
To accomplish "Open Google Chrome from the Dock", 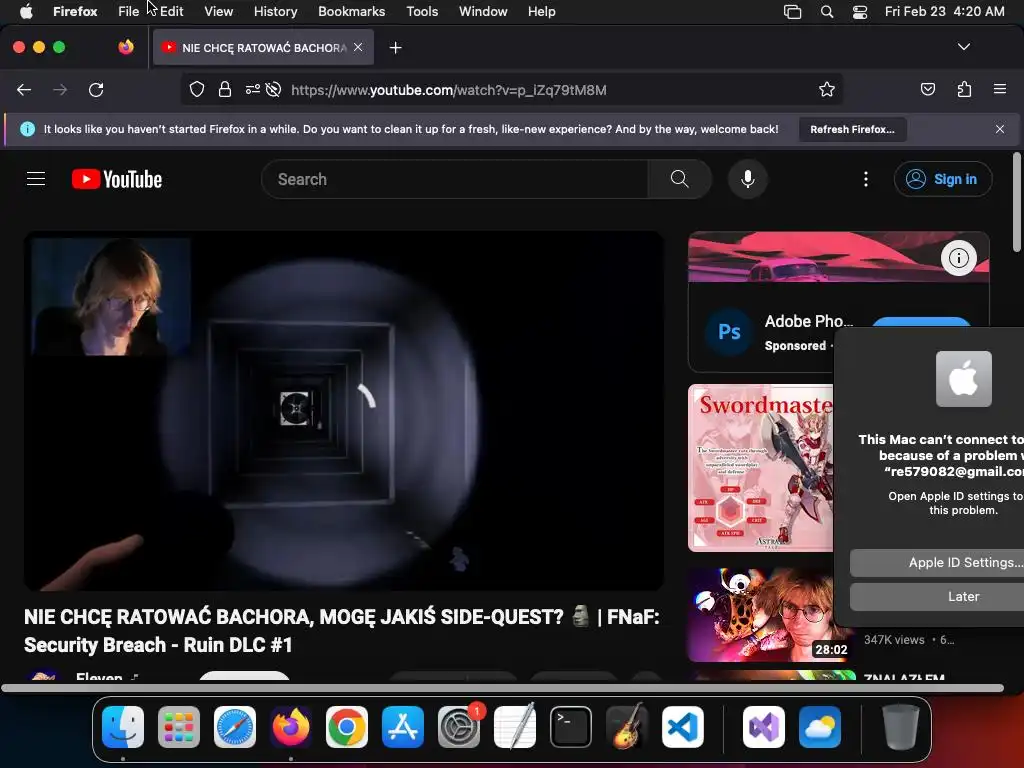I will coord(347,727).
